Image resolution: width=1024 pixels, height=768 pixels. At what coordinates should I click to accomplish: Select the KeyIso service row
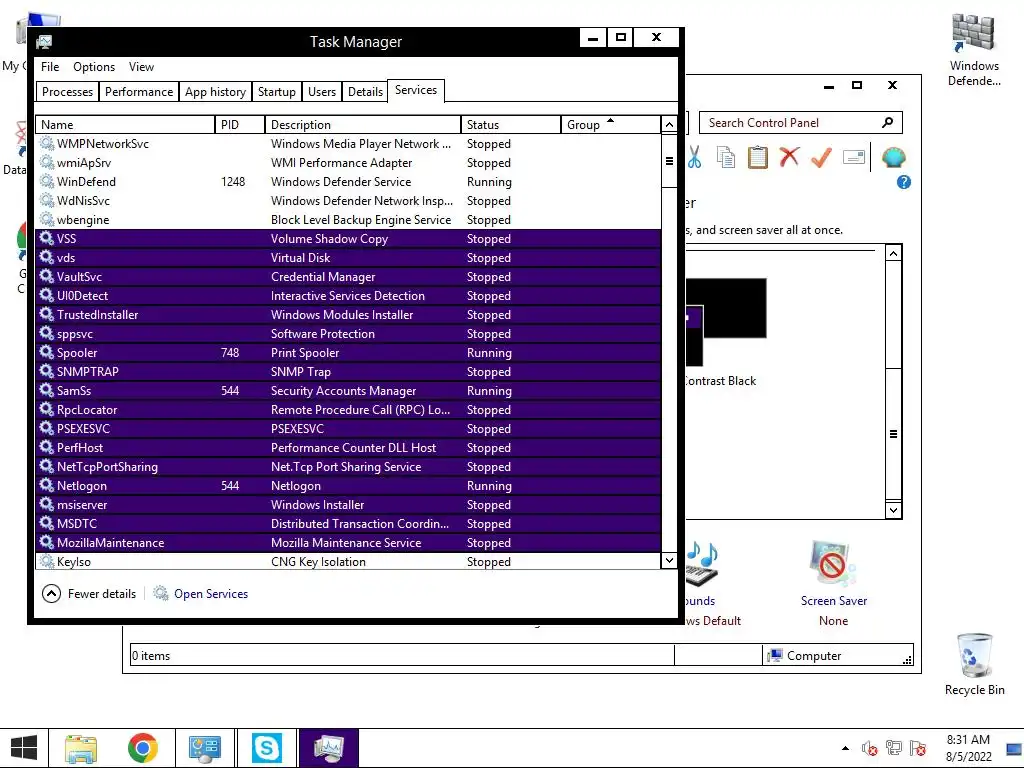[348, 562]
